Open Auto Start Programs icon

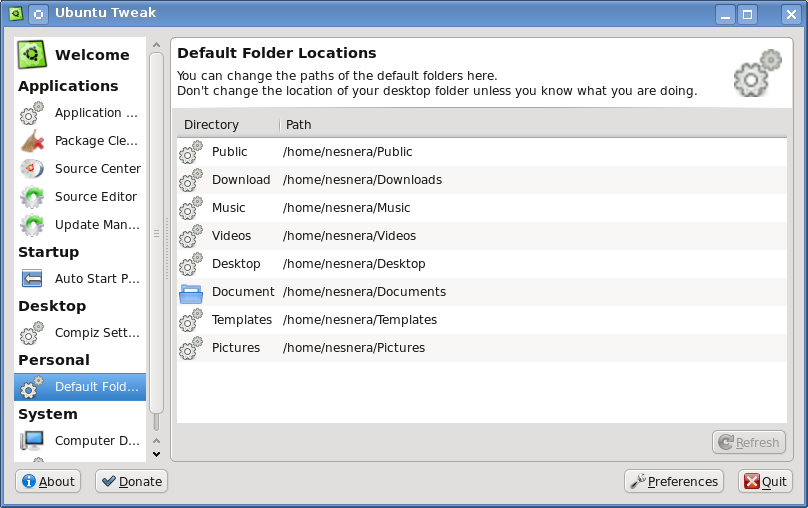[x=32, y=279]
